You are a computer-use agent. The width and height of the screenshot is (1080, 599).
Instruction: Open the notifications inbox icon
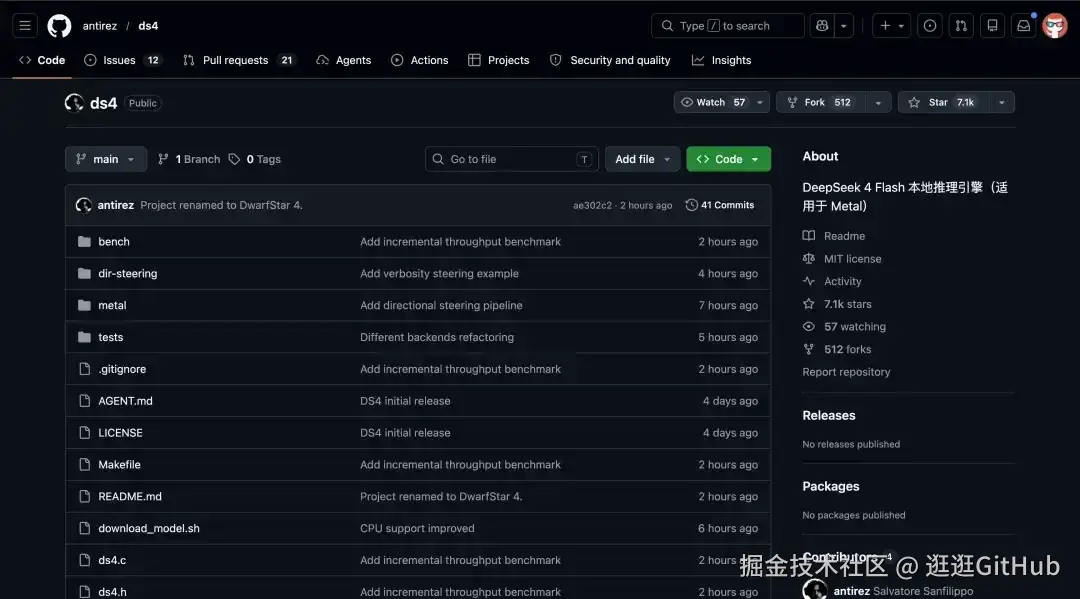click(1024, 25)
